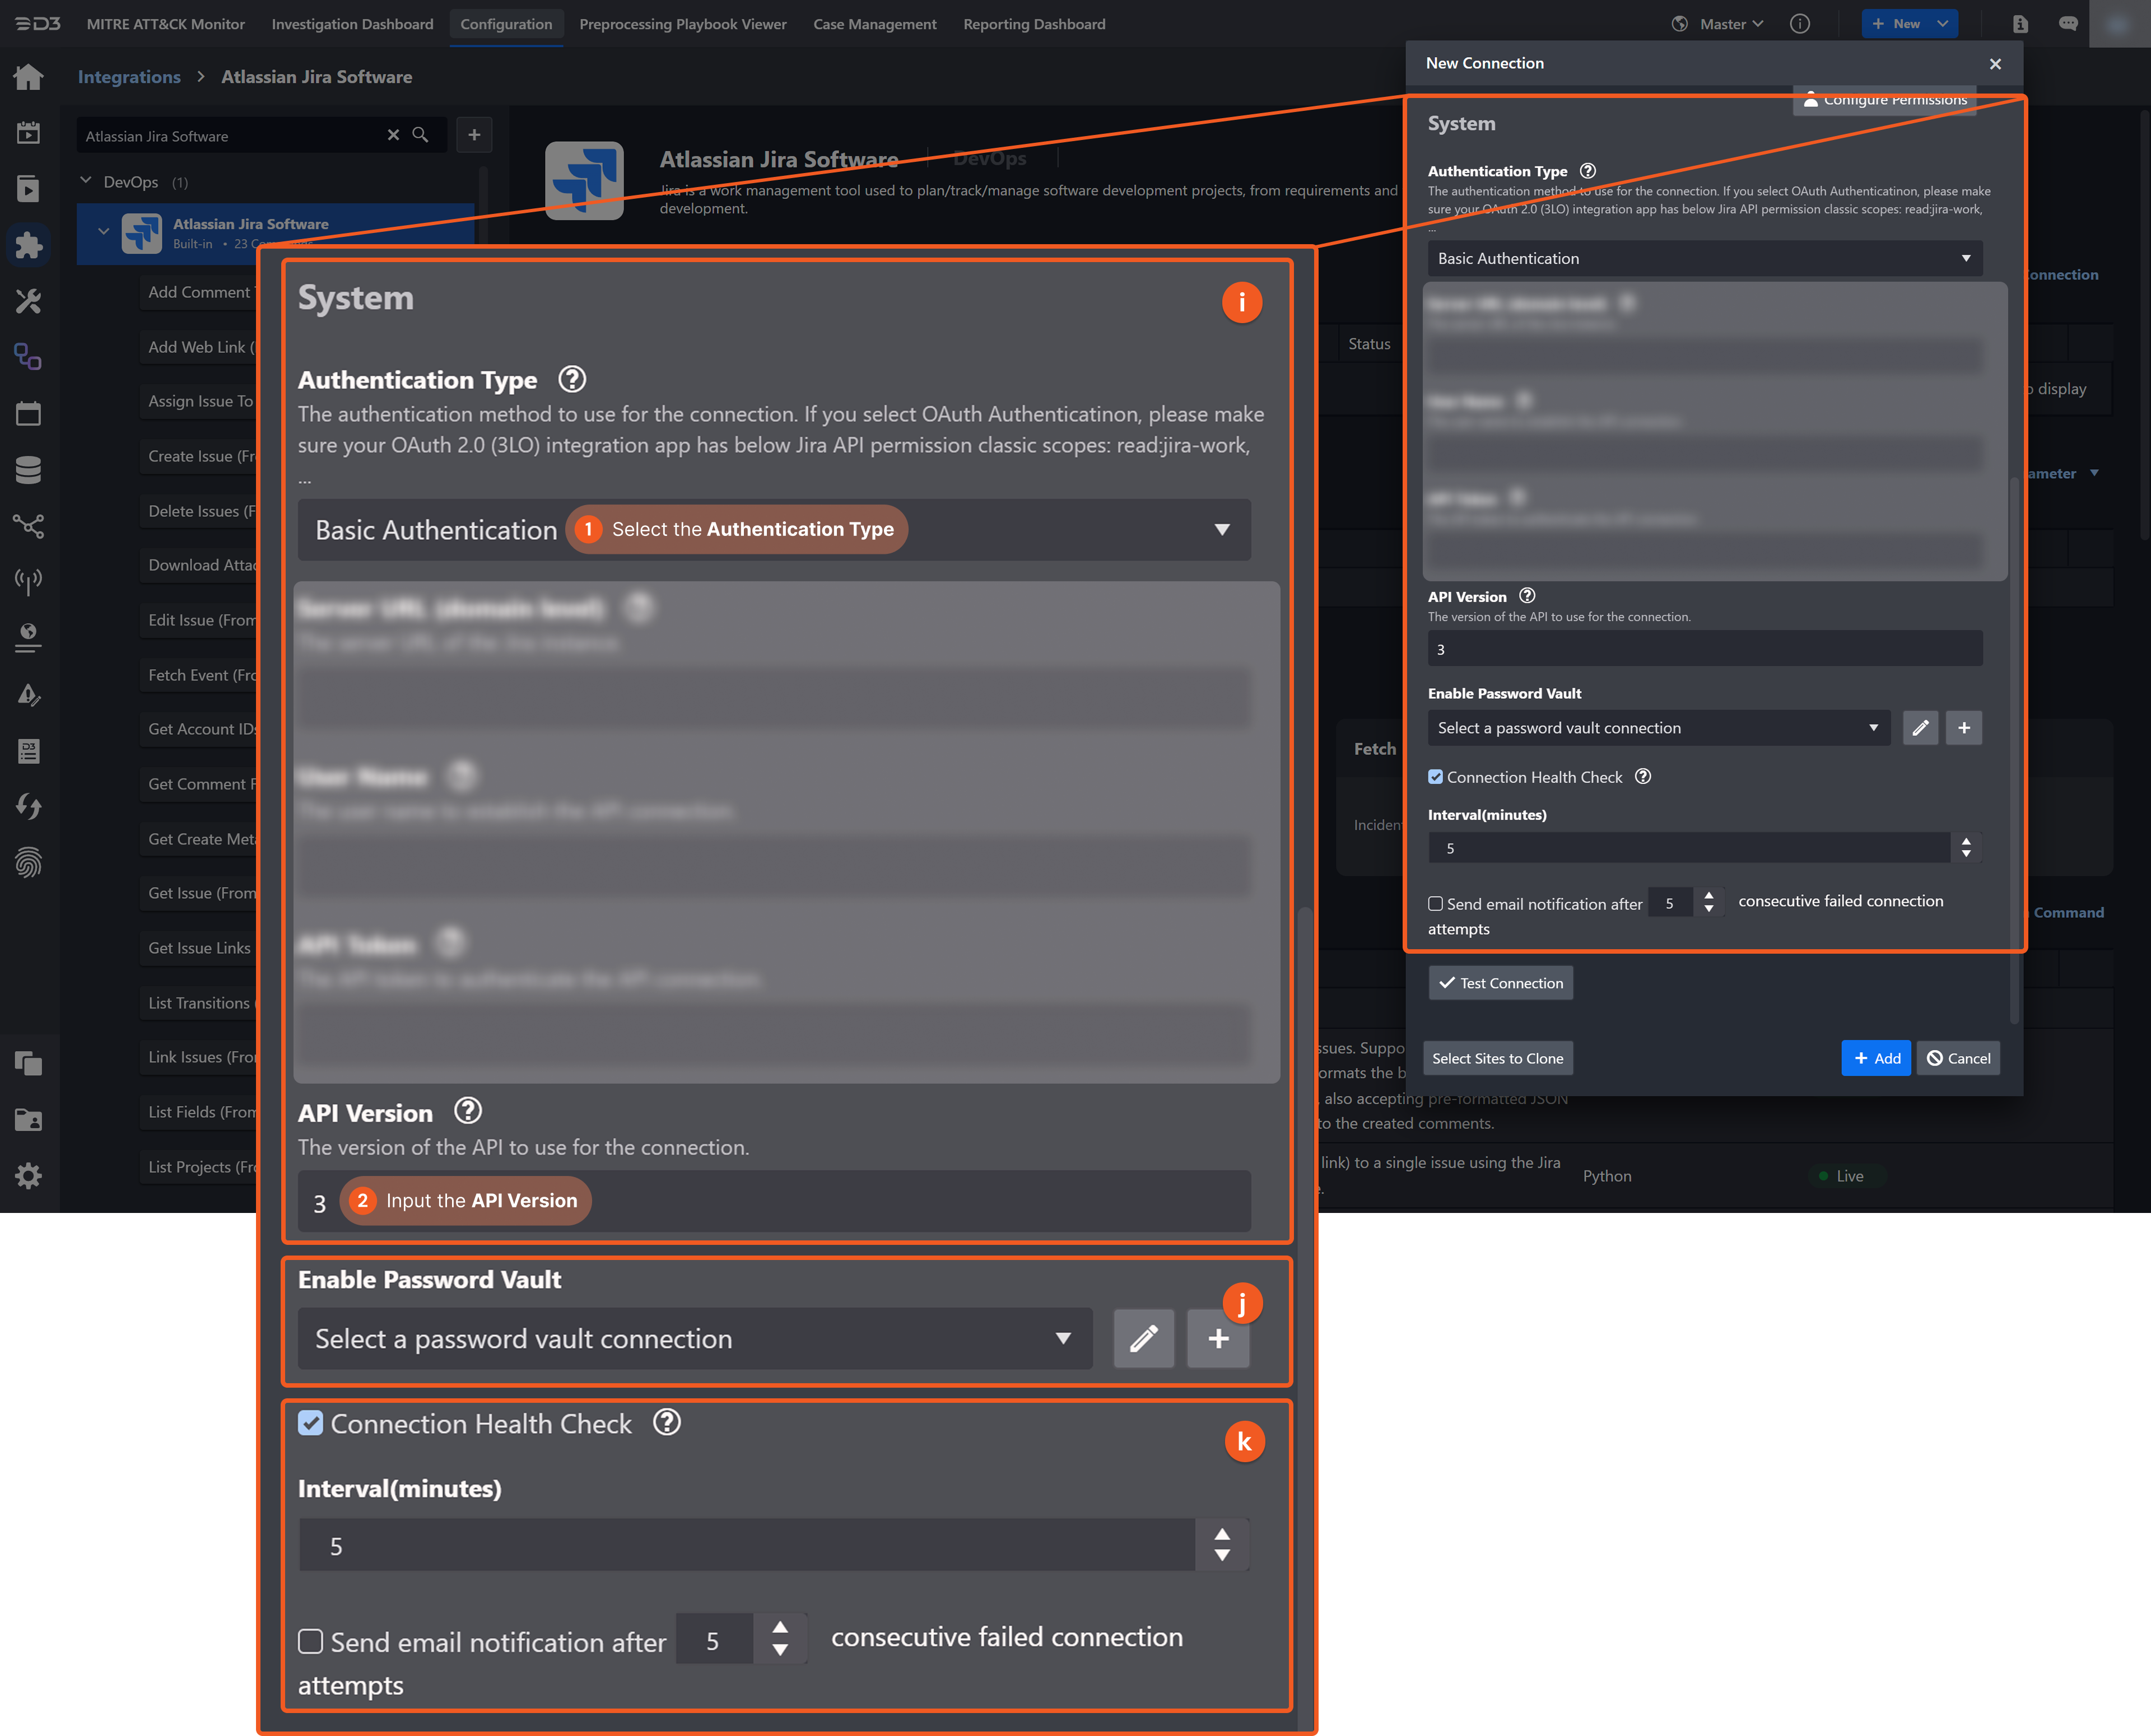Open the Investigation Dashboard tab

coord(352,24)
